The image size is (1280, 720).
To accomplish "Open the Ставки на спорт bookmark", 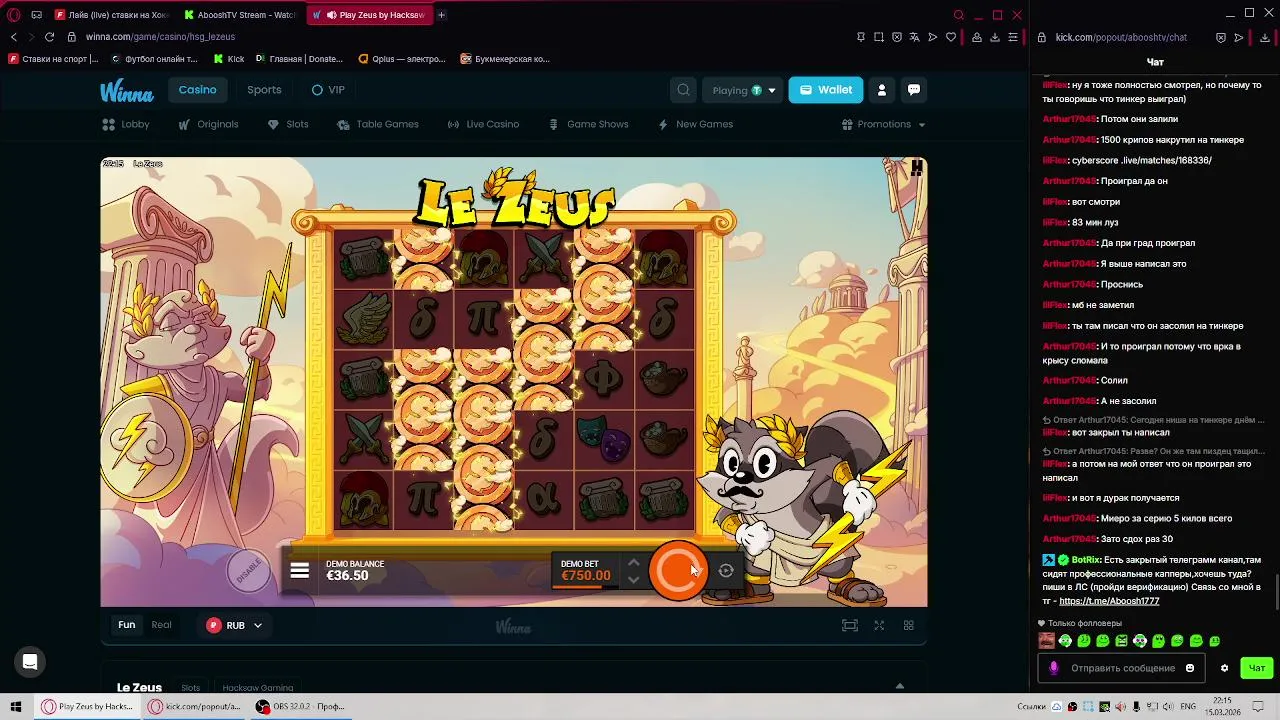I will (x=54, y=59).
